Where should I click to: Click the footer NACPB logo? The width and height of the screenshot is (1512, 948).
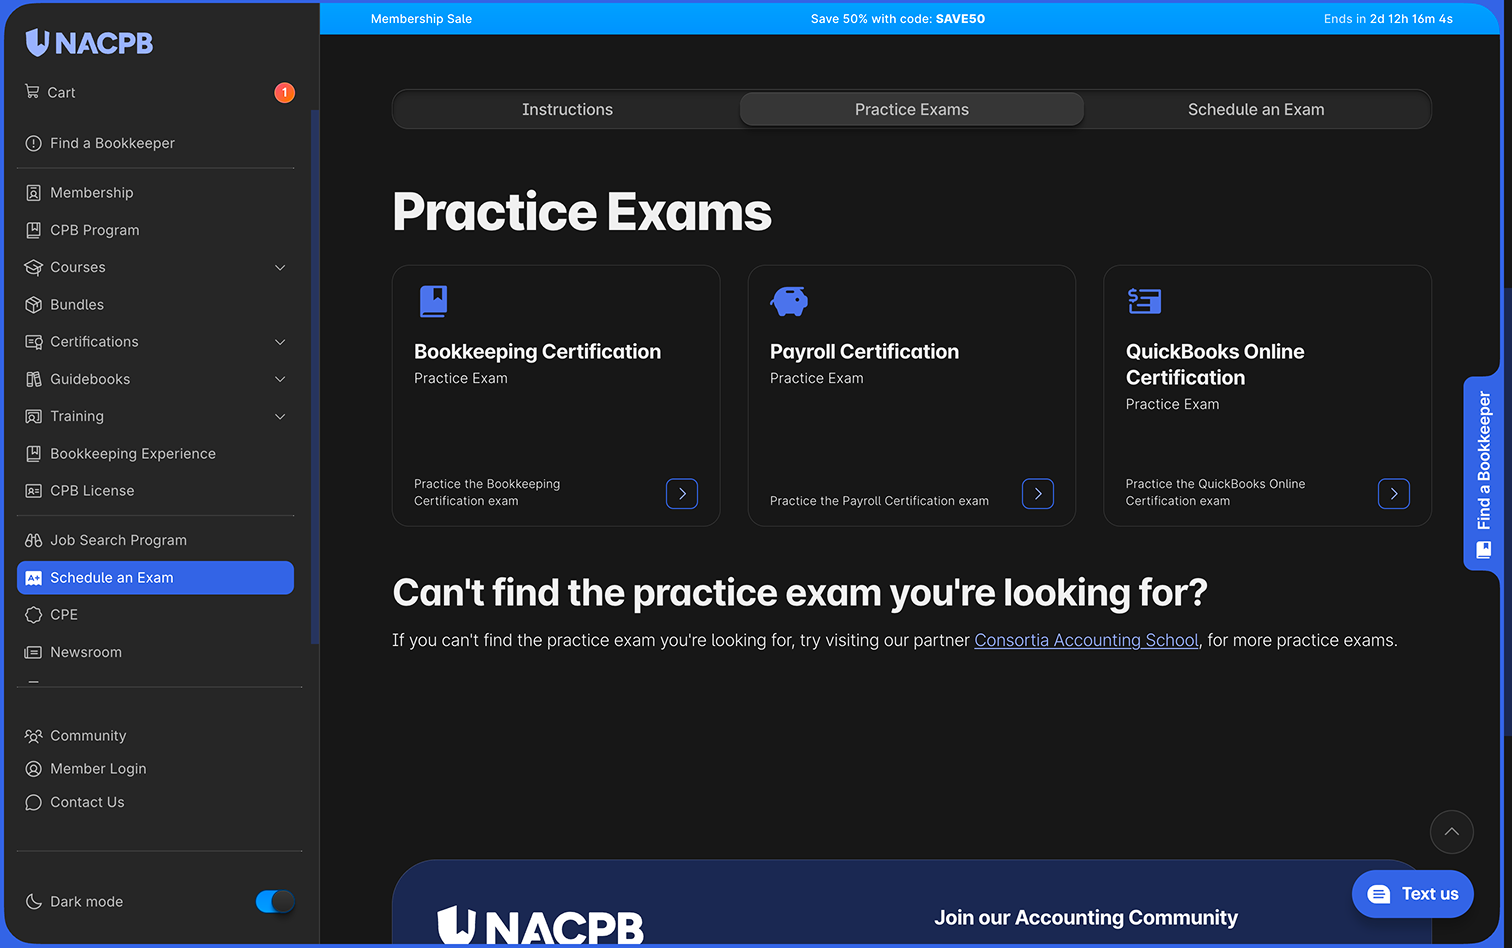click(541, 925)
